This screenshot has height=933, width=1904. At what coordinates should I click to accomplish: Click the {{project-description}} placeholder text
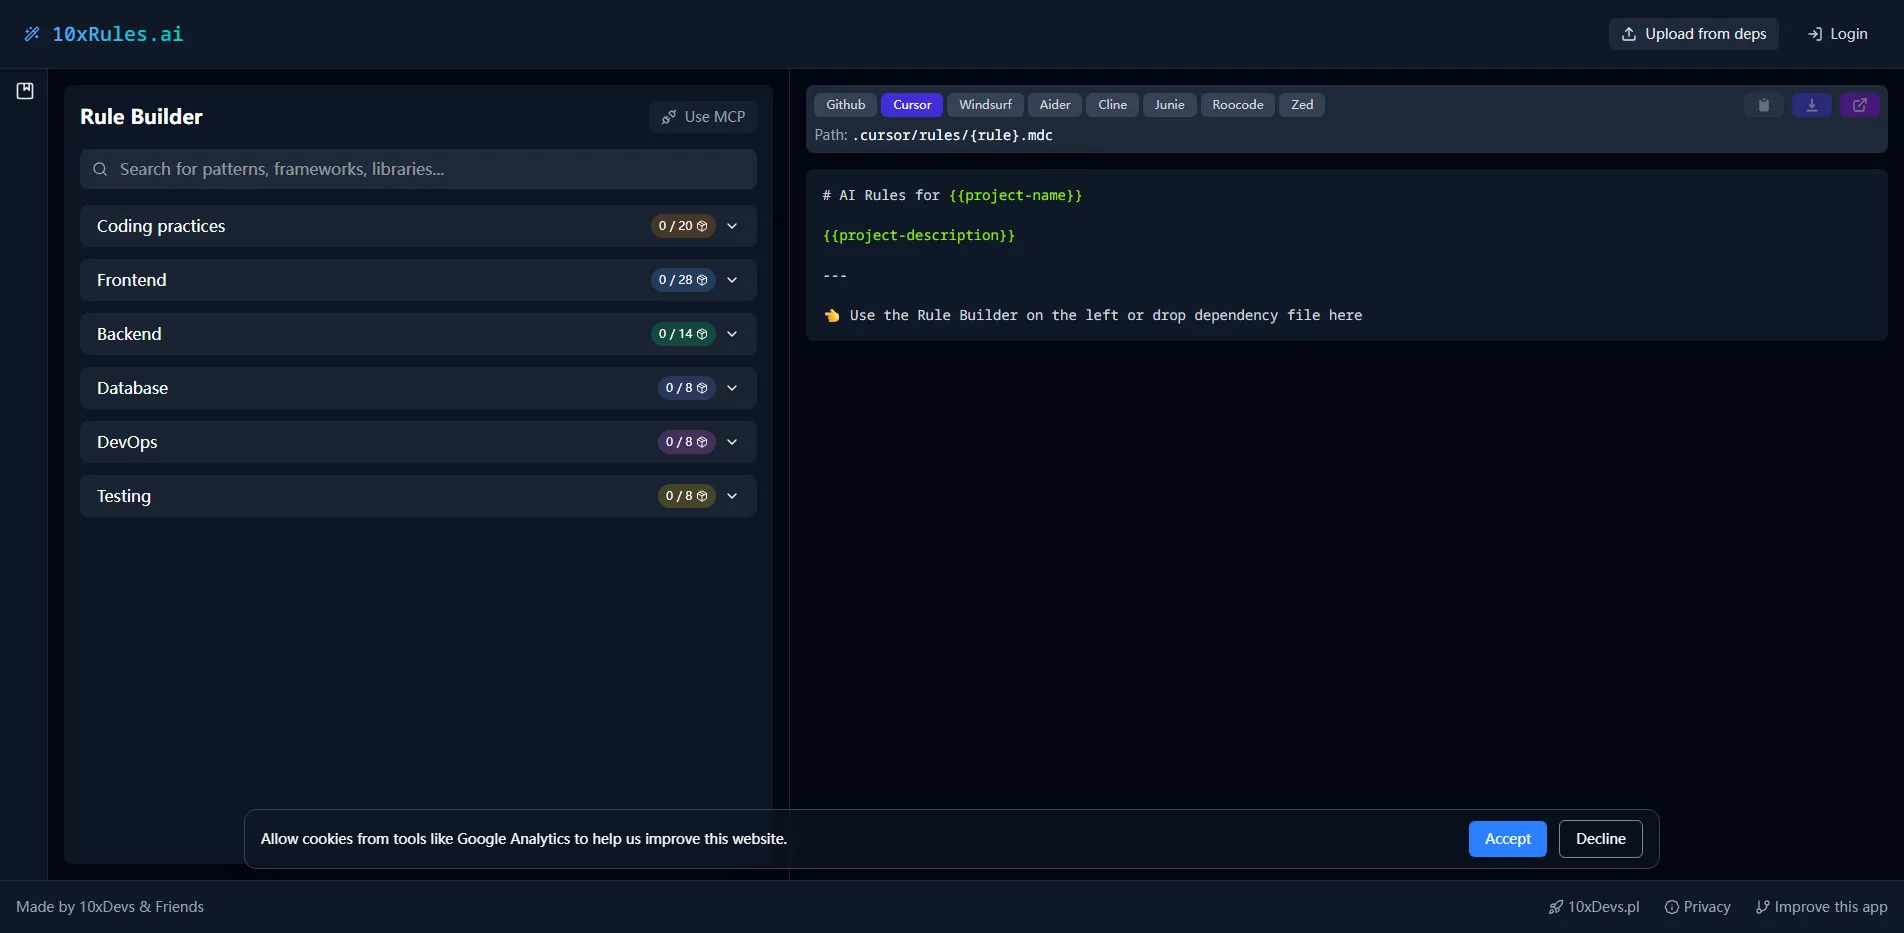pos(919,235)
